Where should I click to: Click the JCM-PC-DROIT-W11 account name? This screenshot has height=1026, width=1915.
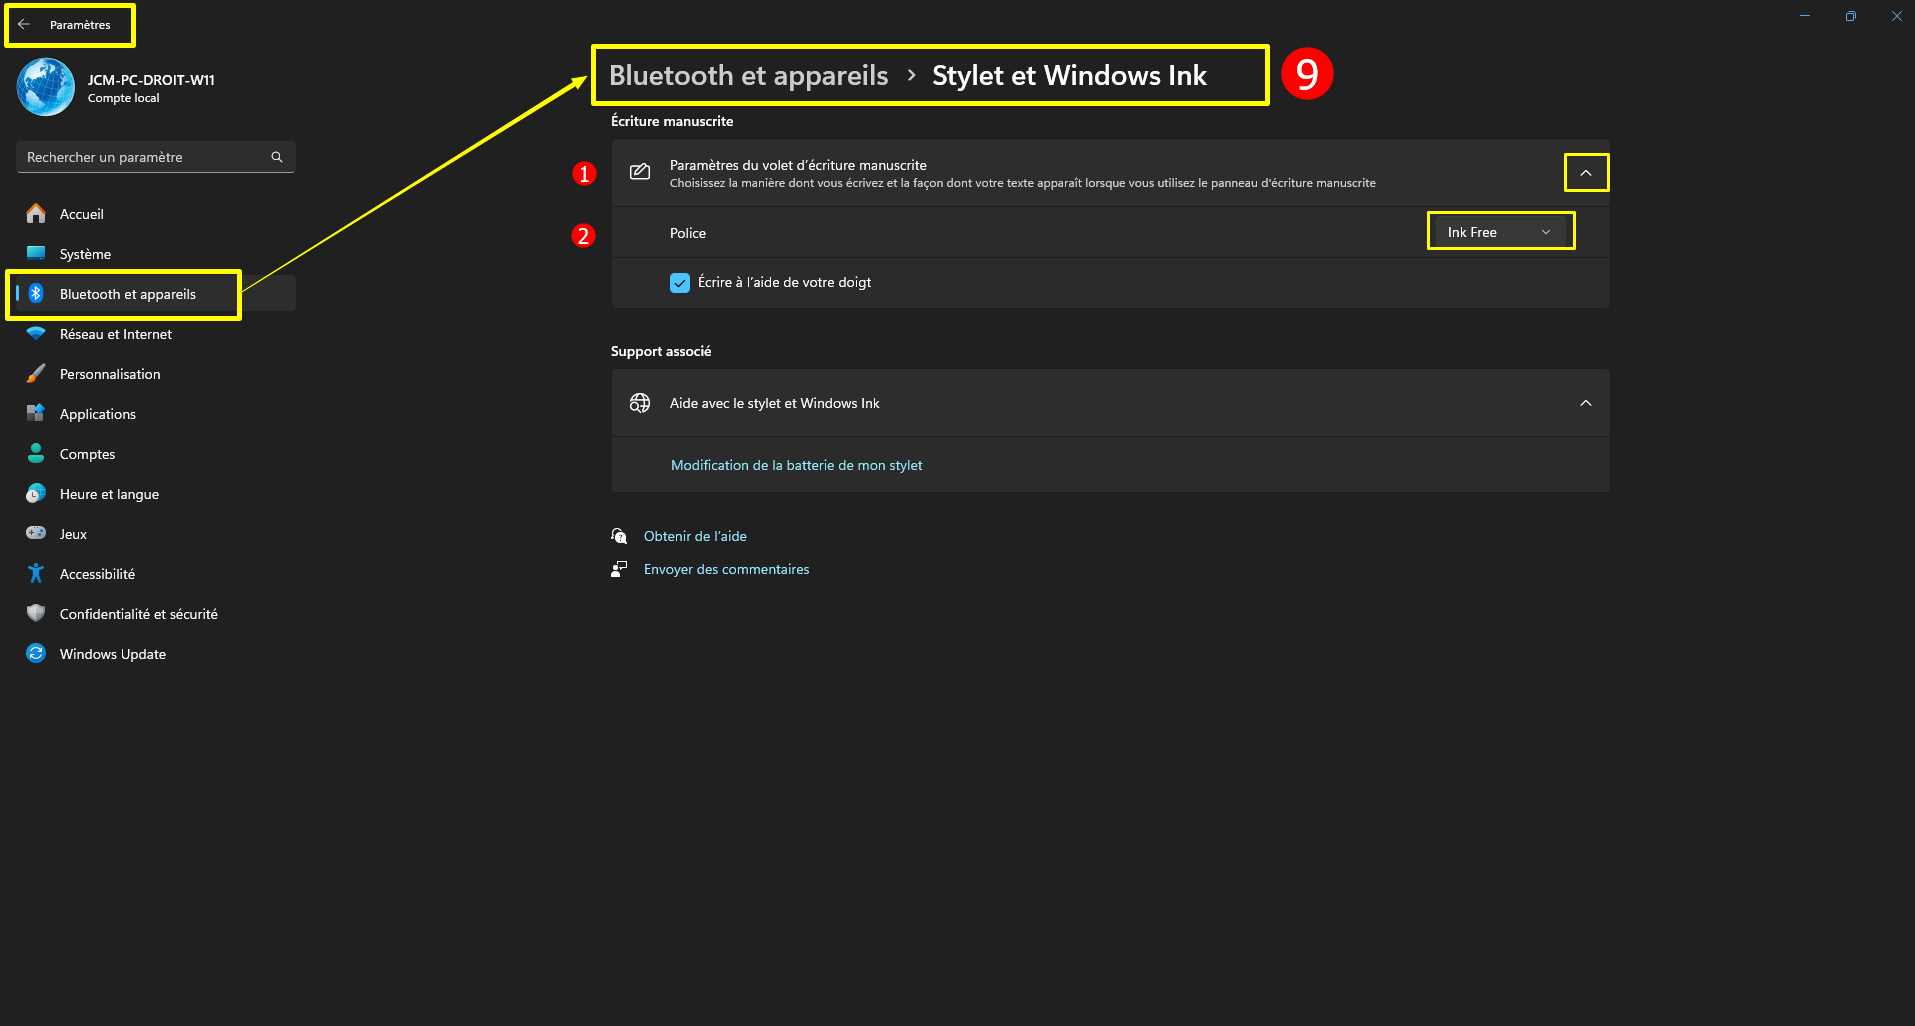[151, 80]
